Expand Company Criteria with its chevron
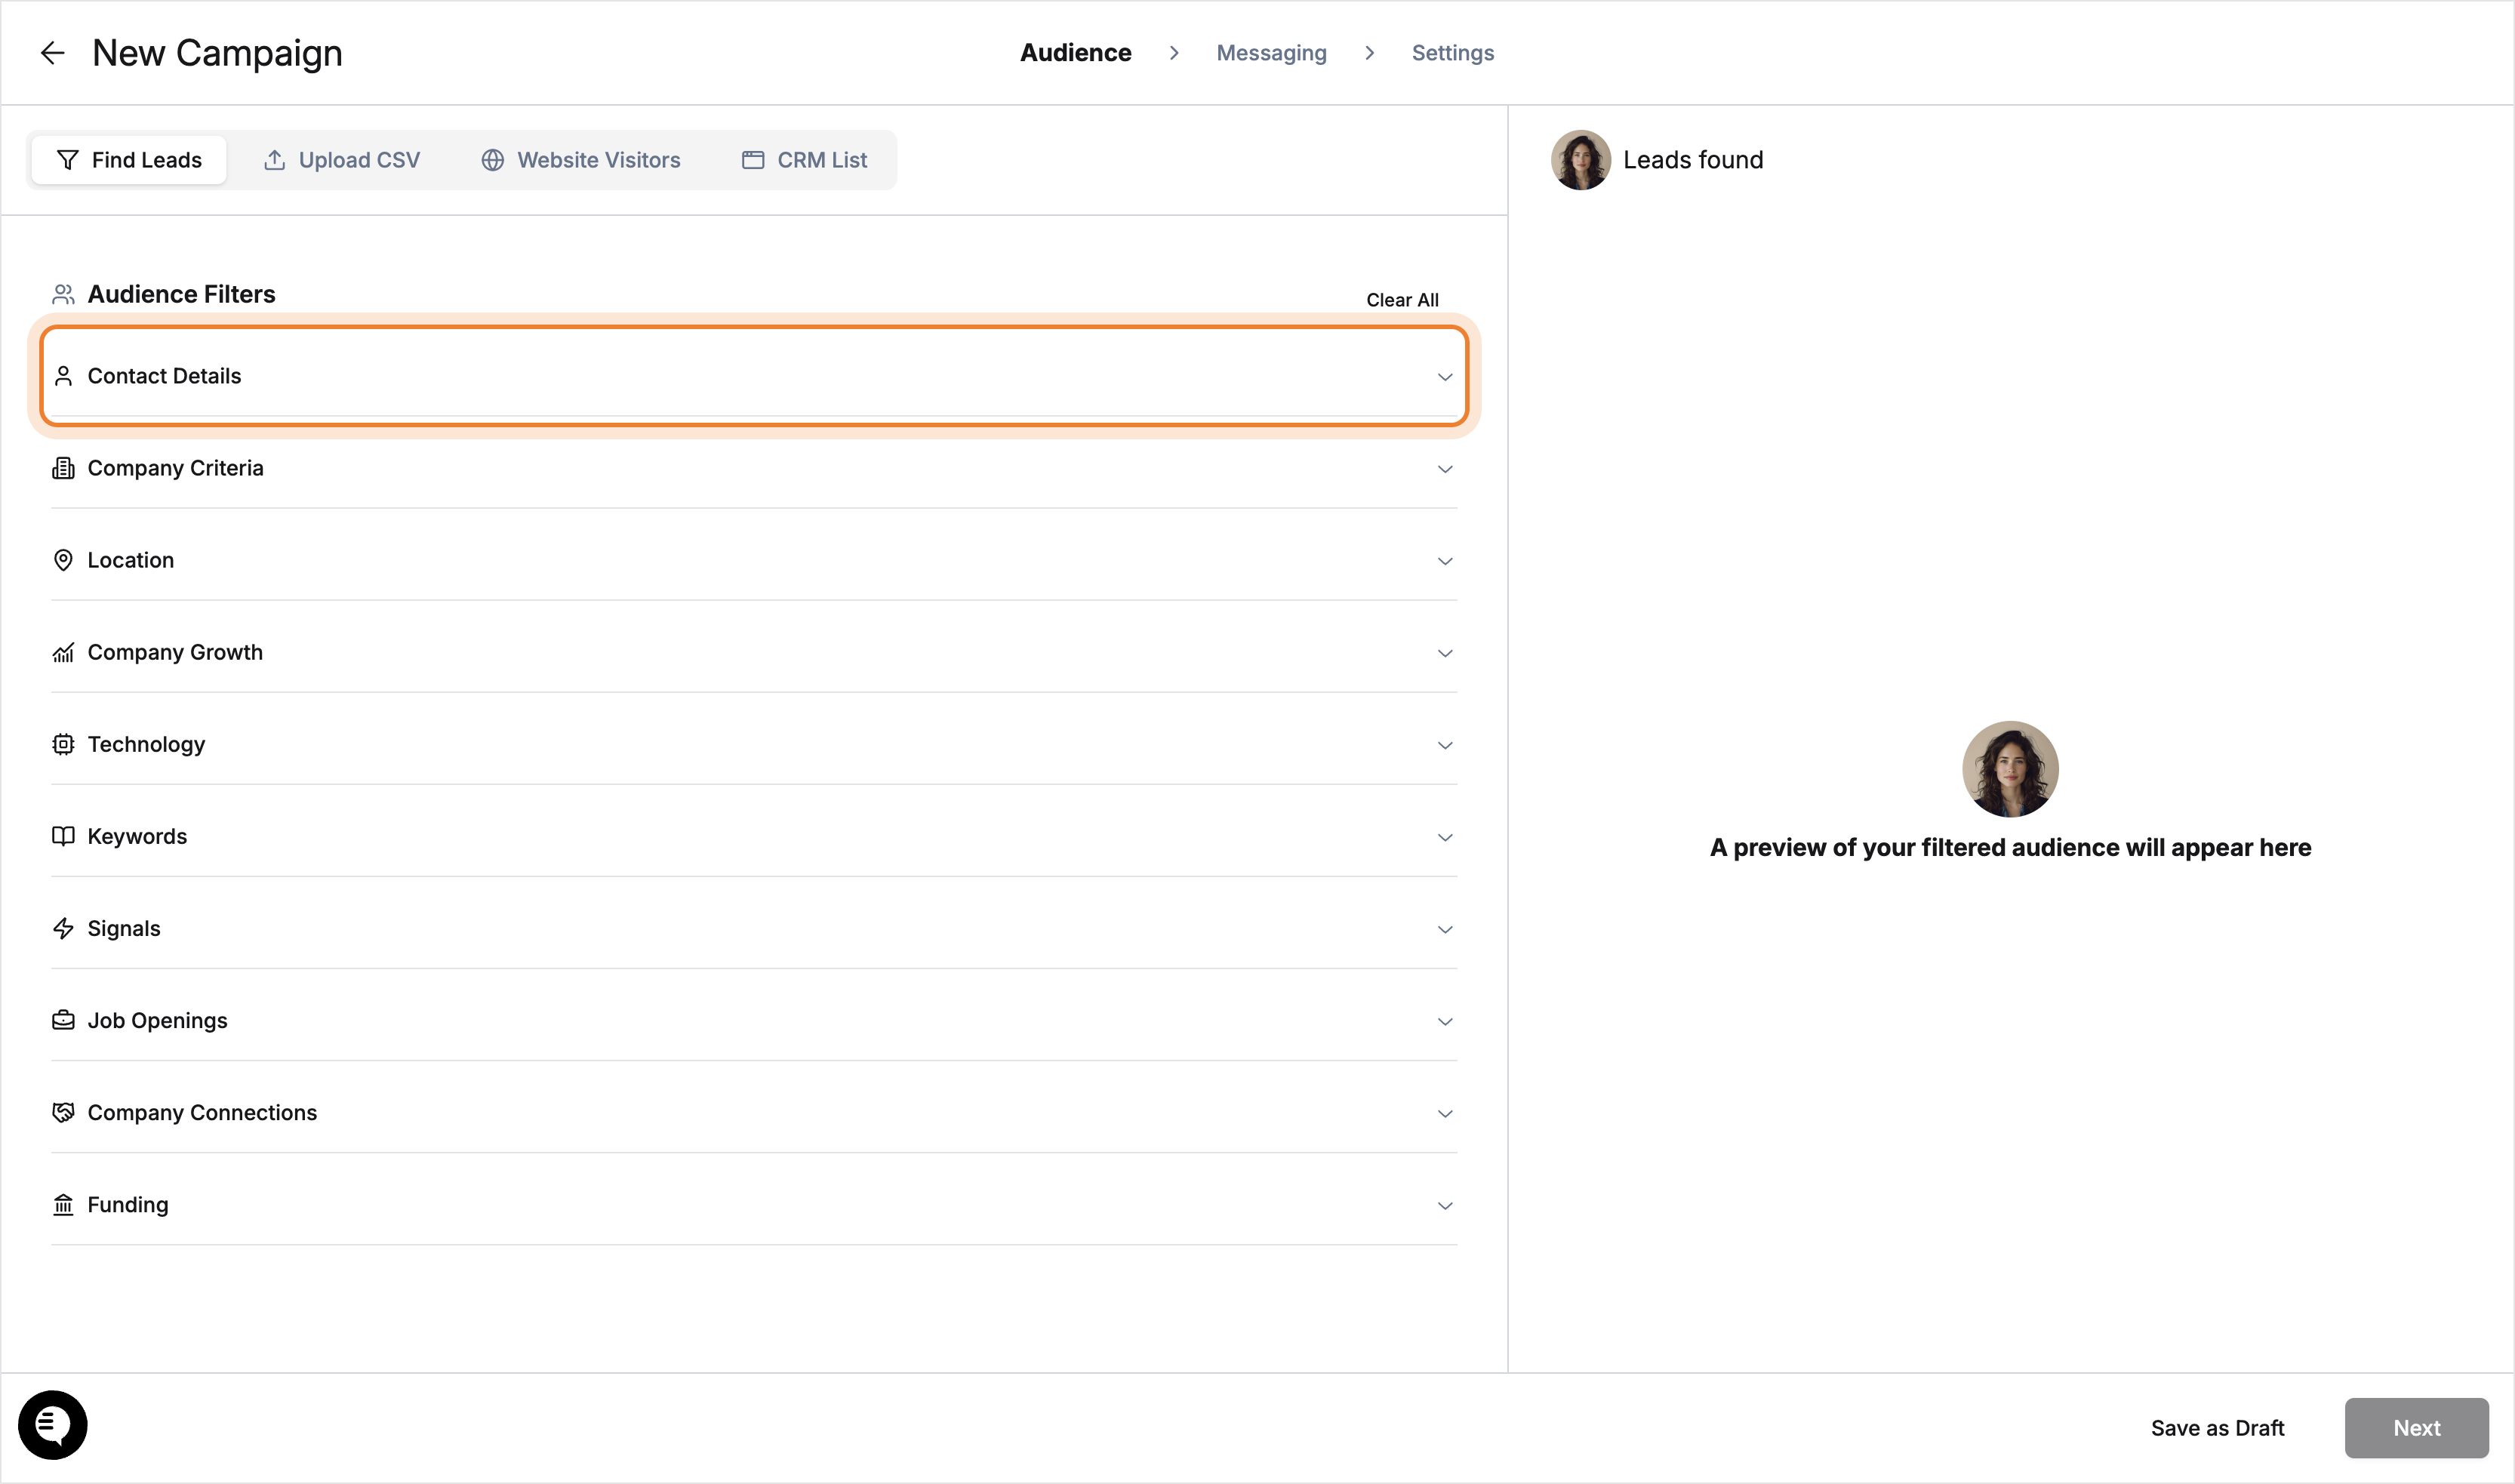 [1445, 469]
